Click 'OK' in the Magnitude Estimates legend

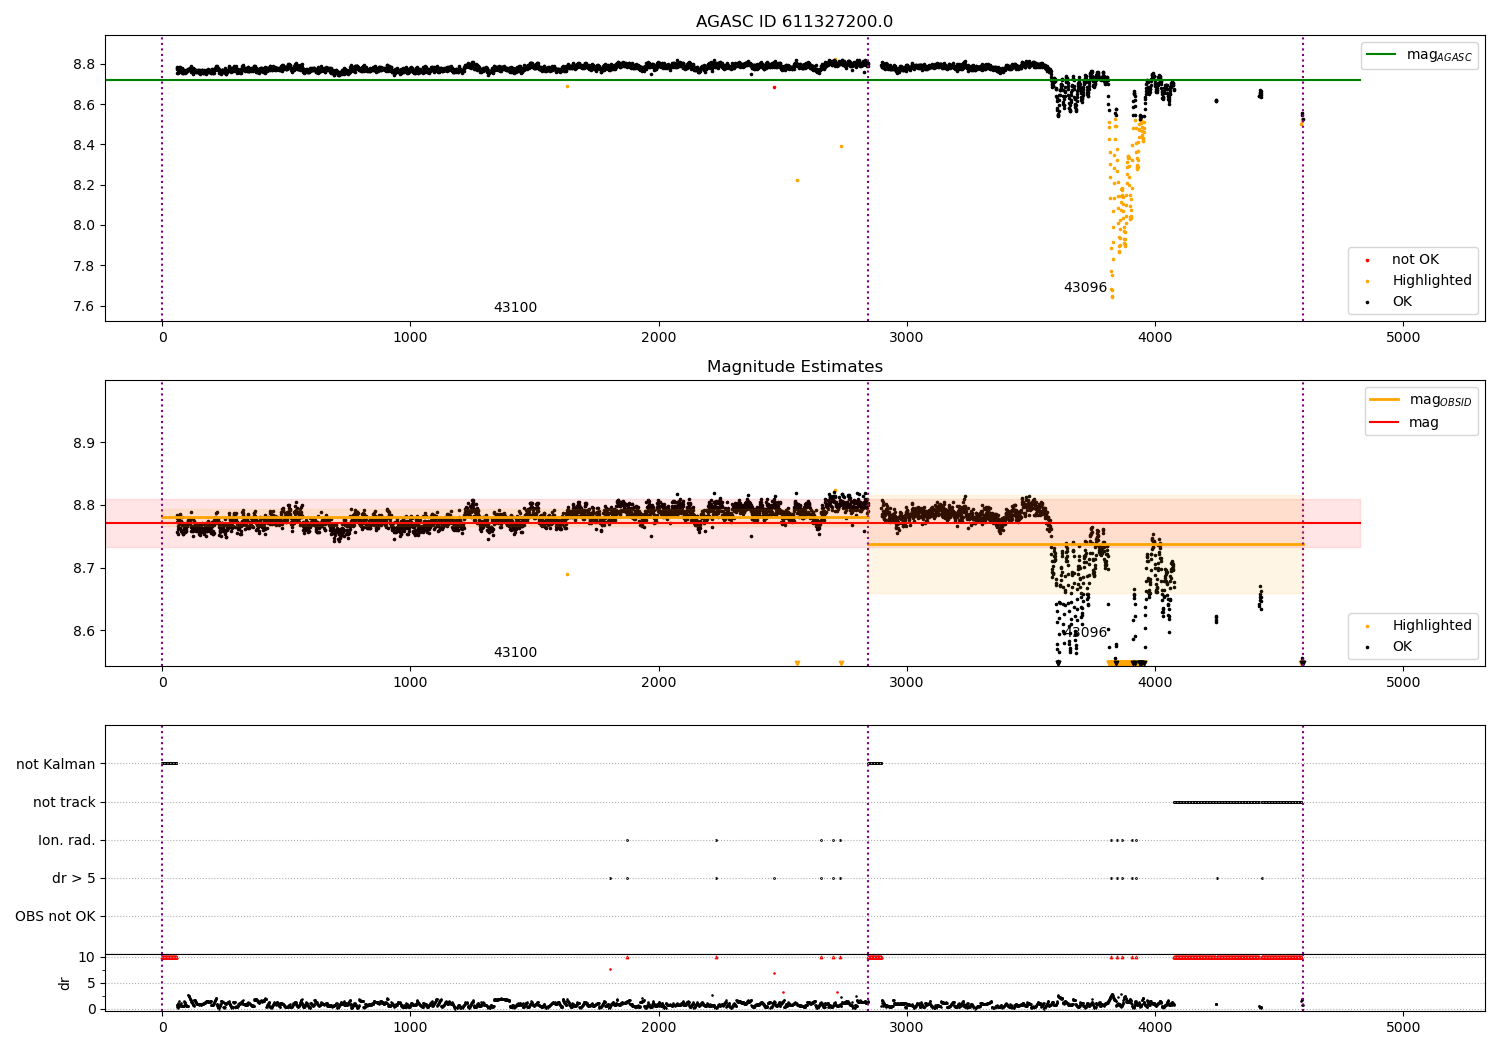[x=1402, y=646]
